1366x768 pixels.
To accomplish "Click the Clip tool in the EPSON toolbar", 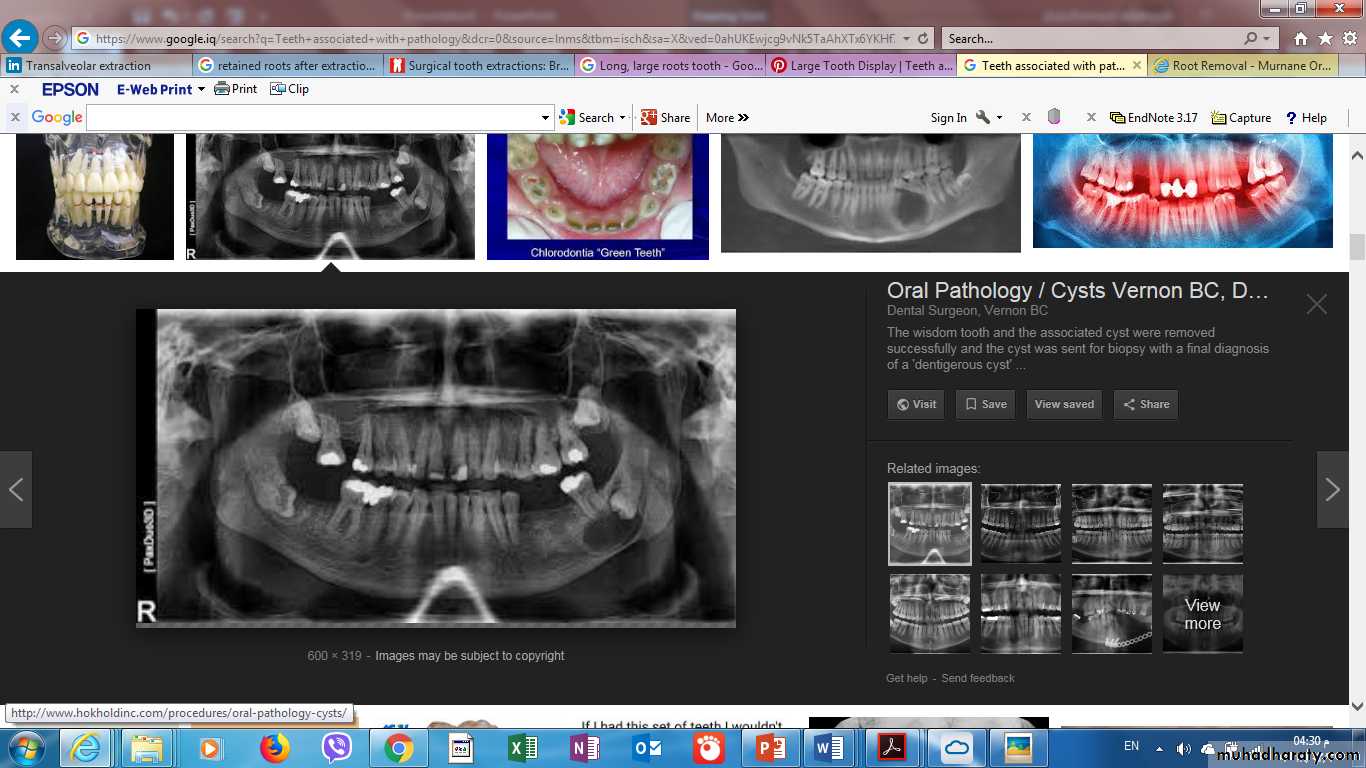I will [x=289, y=89].
